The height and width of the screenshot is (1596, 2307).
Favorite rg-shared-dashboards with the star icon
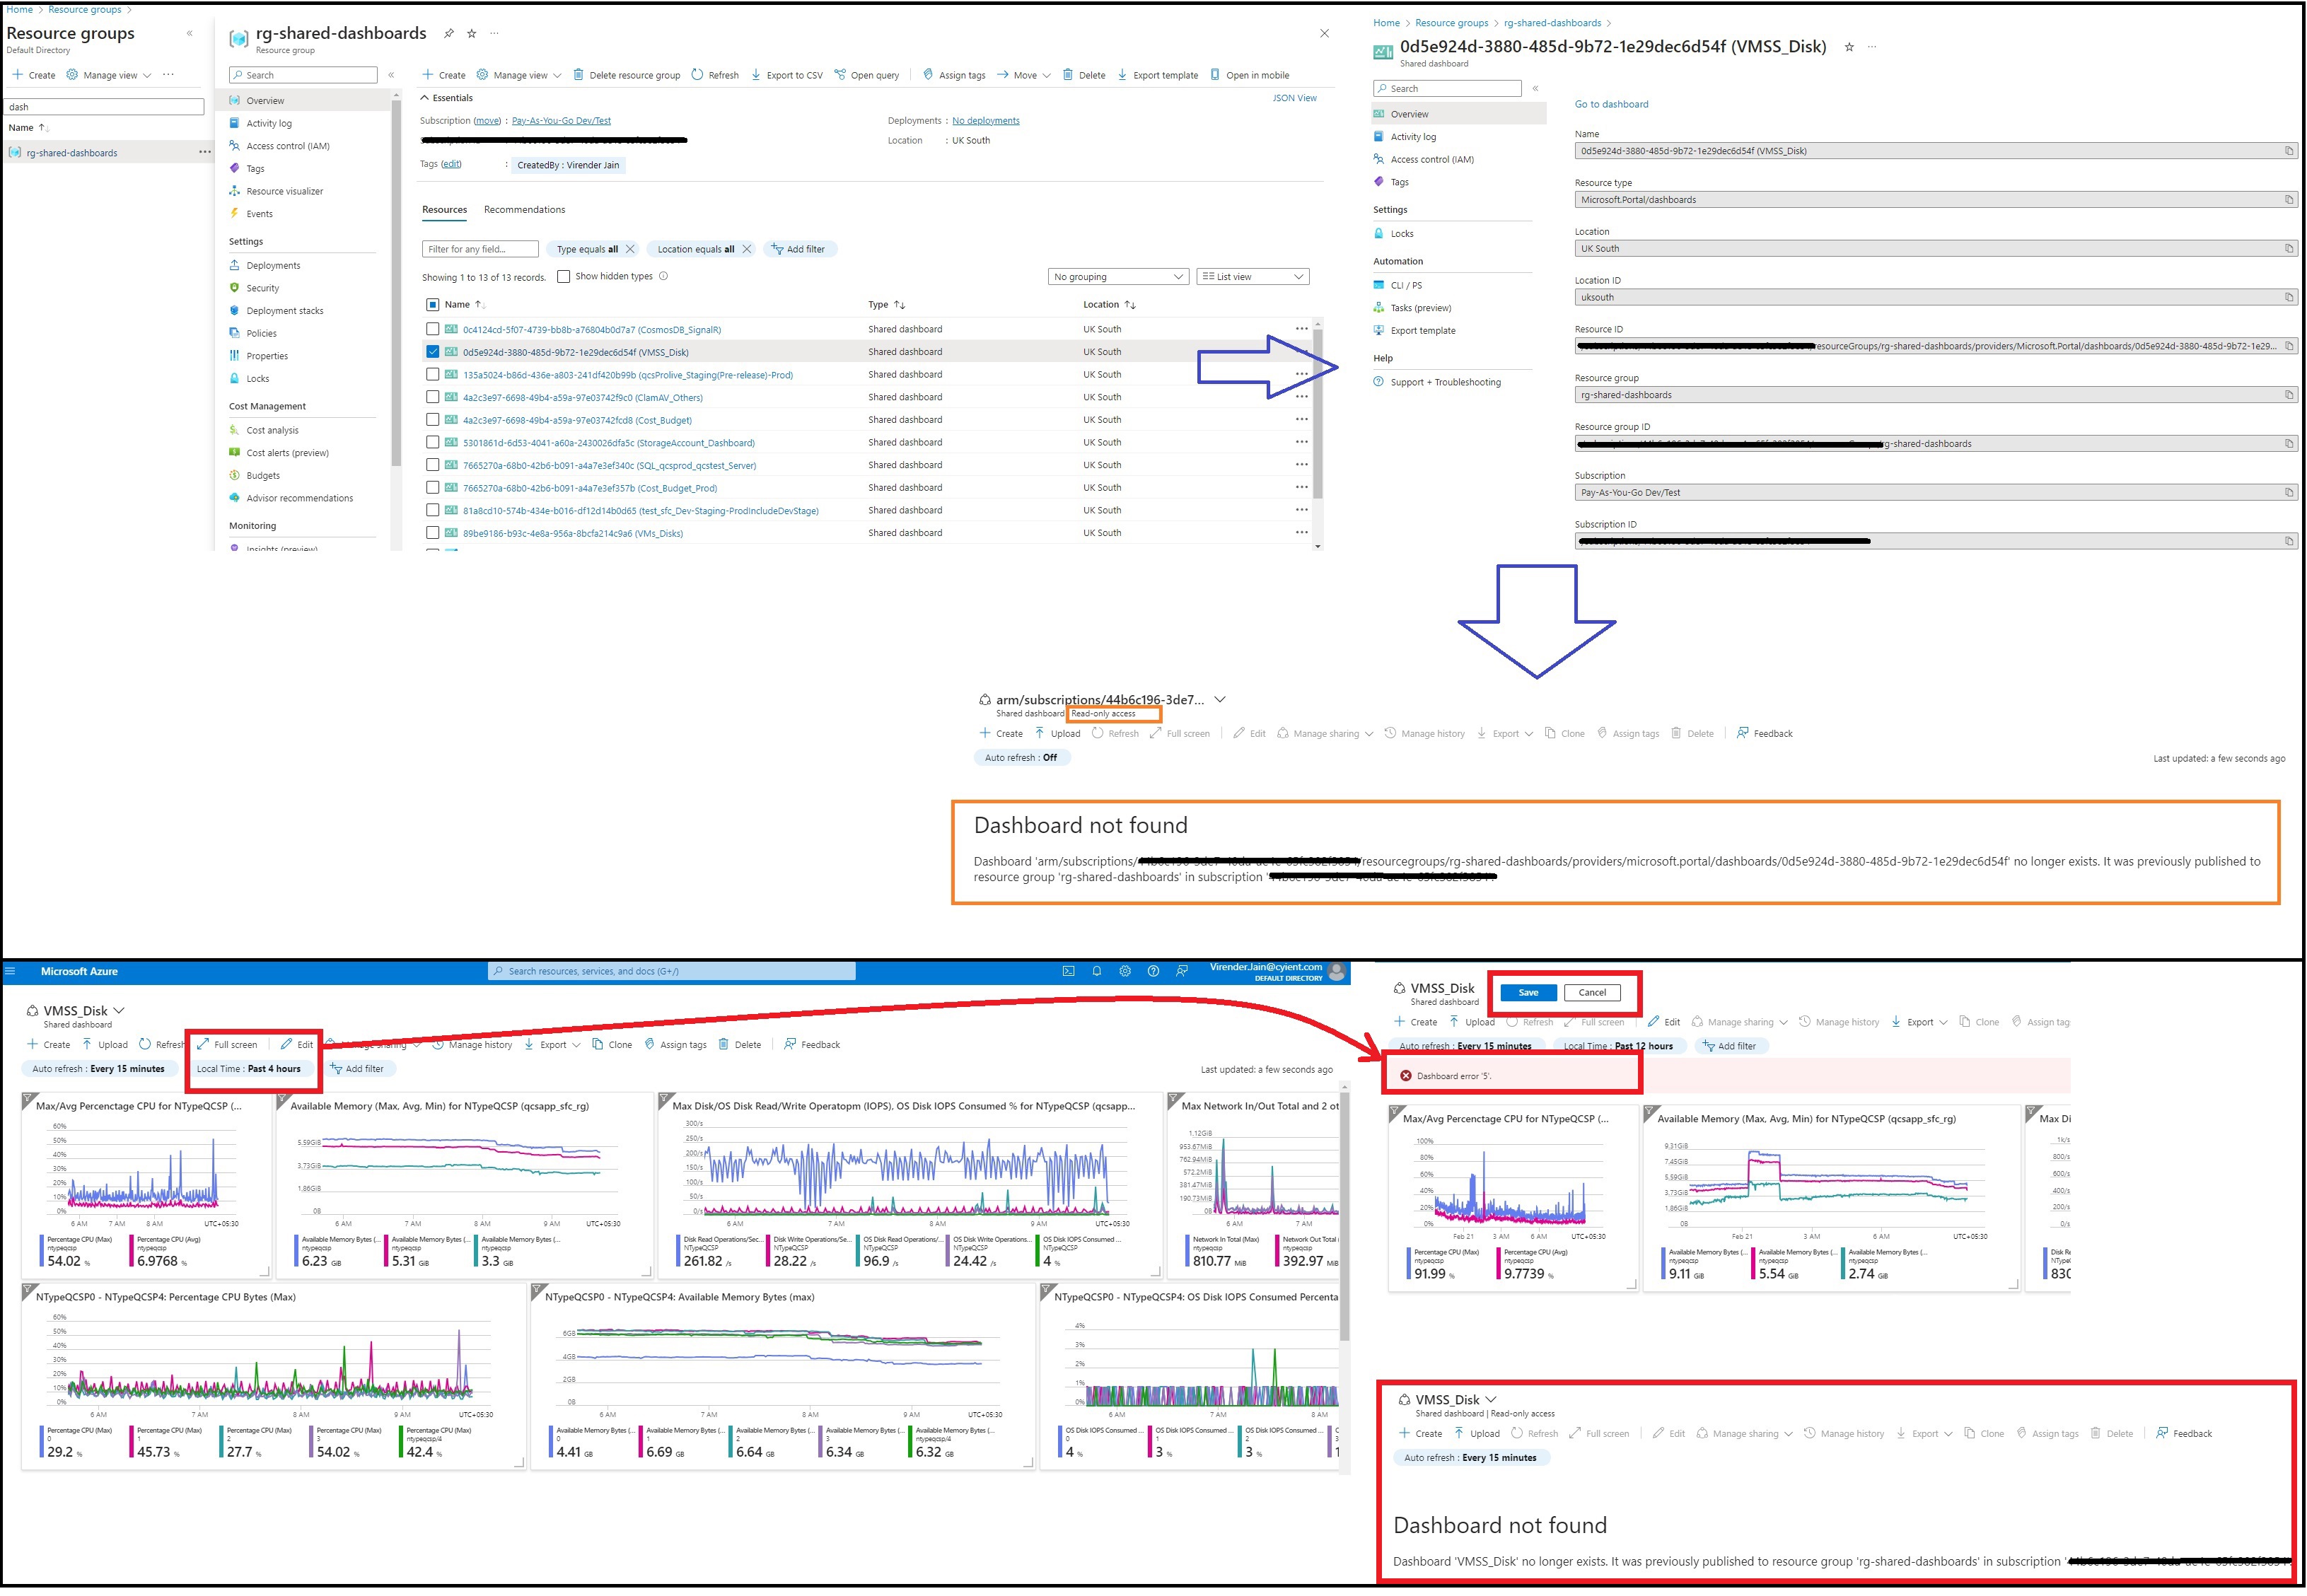pyautogui.click(x=472, y=34)
